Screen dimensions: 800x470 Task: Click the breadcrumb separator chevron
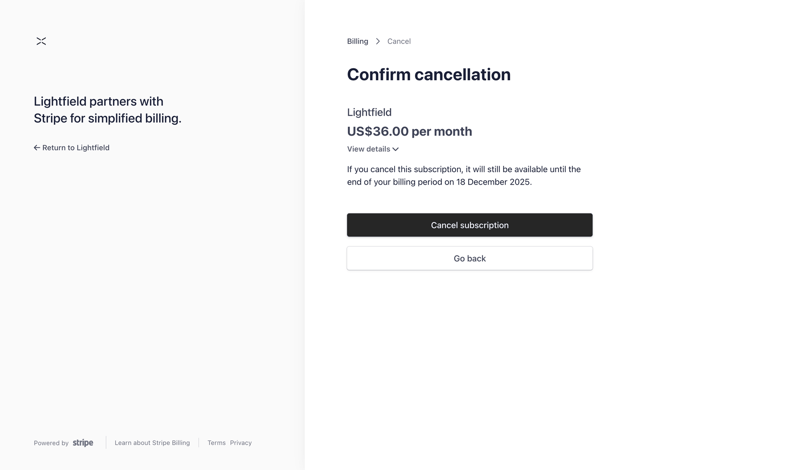pos(378,41)
